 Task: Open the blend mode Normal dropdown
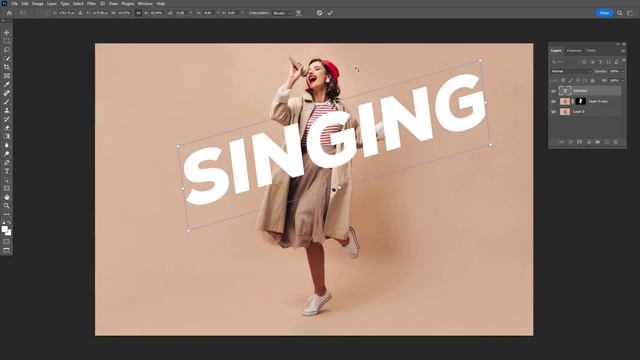(x=571, y=71)
